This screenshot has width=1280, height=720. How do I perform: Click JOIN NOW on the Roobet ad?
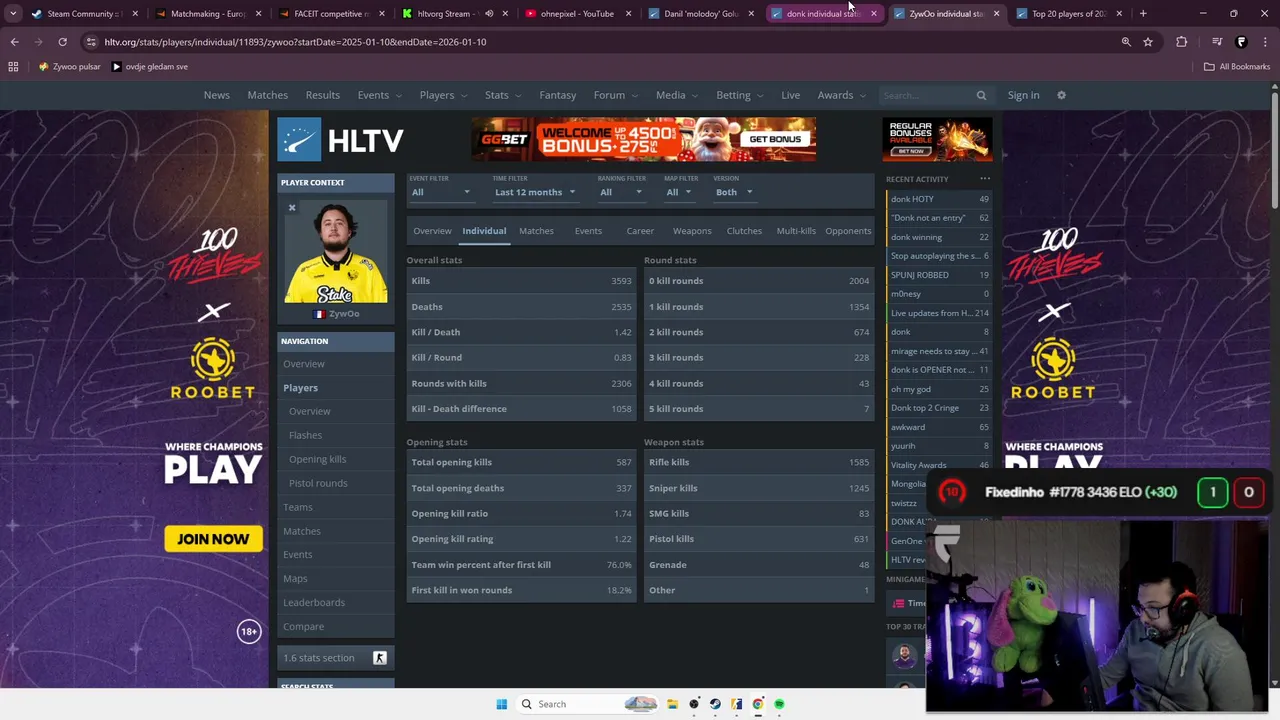[x=213, y=539]
